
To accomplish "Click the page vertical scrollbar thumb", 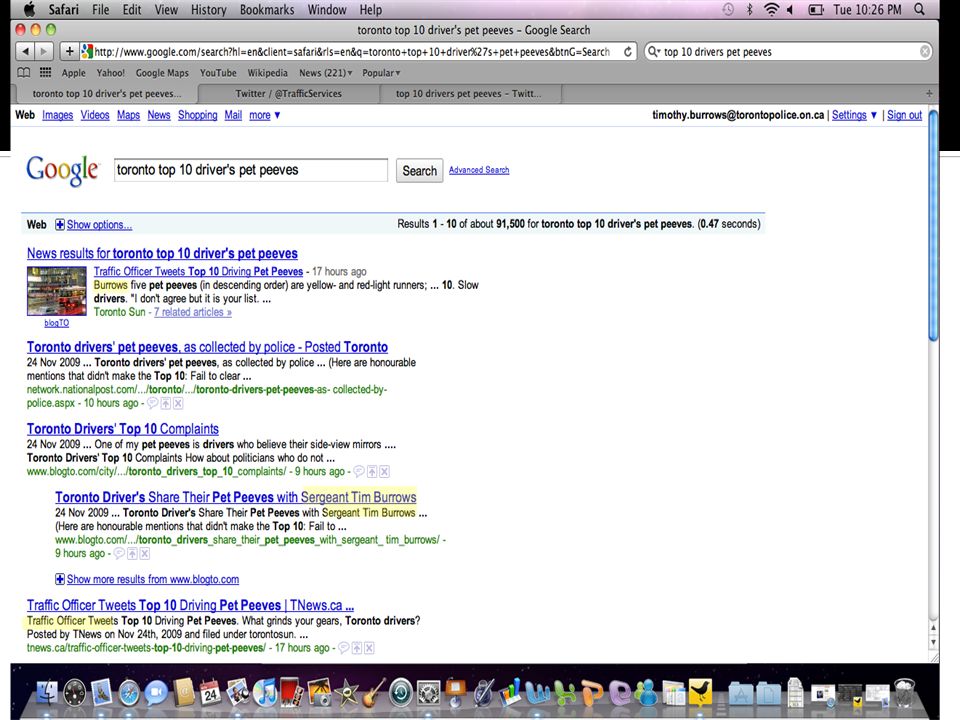I will pos(933,225).
